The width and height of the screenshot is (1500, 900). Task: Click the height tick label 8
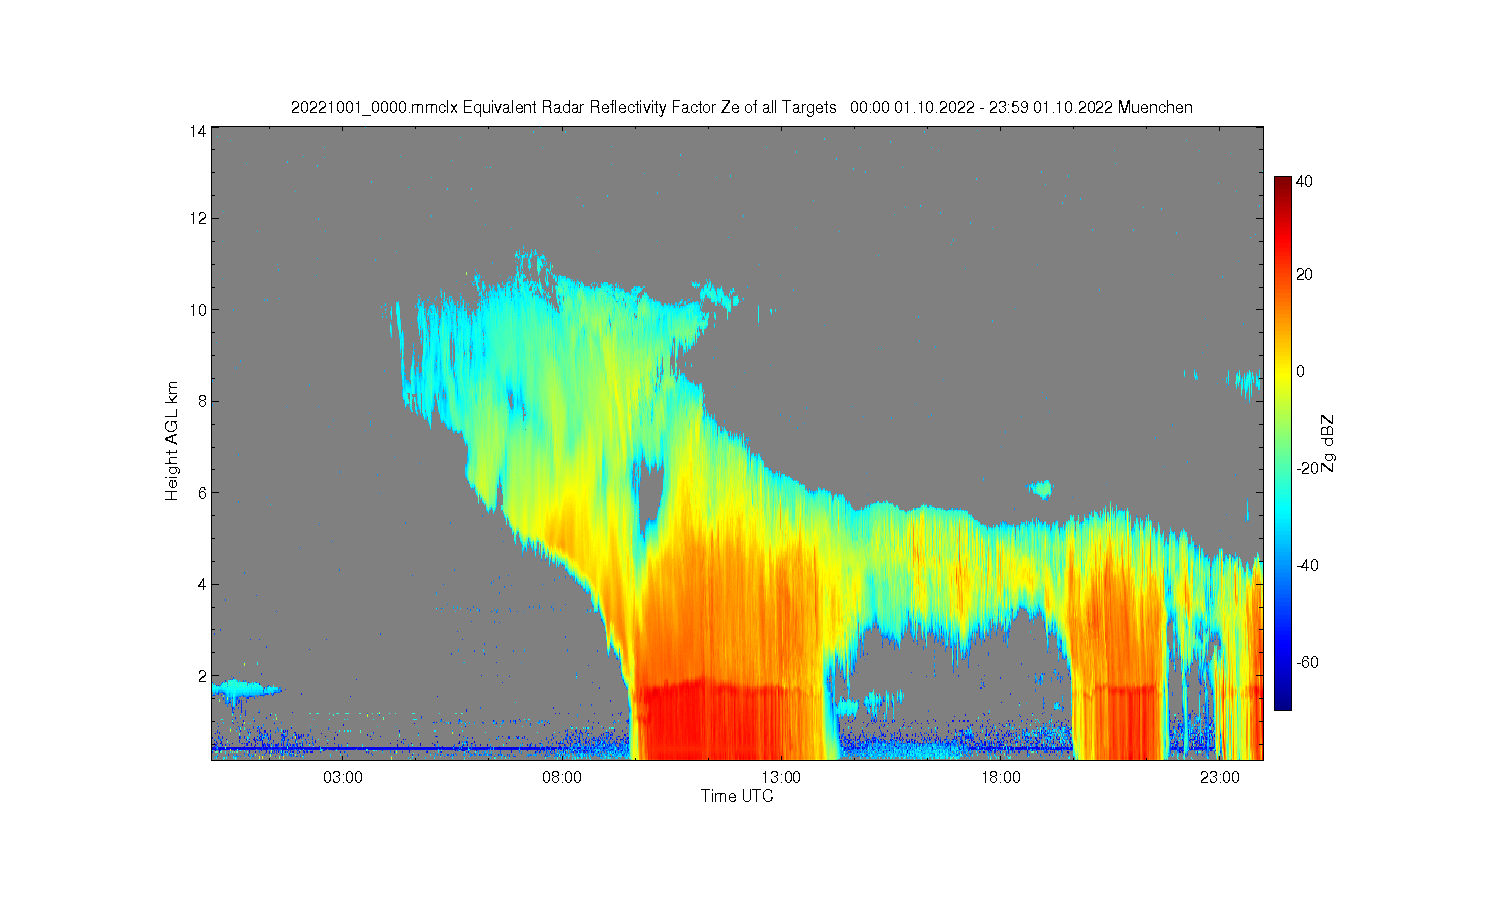pos(202,401)
